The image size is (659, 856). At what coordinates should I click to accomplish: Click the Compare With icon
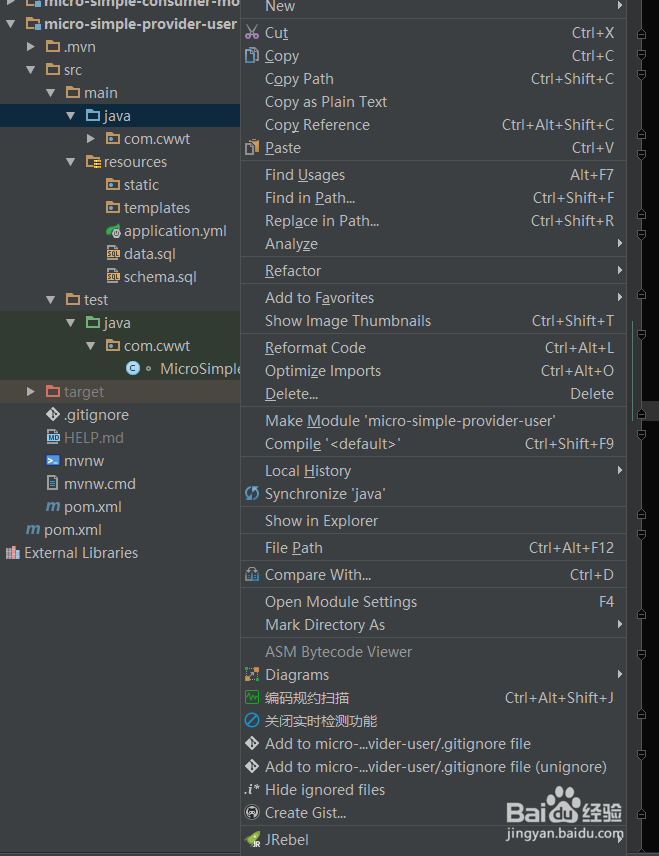[252, 575]
